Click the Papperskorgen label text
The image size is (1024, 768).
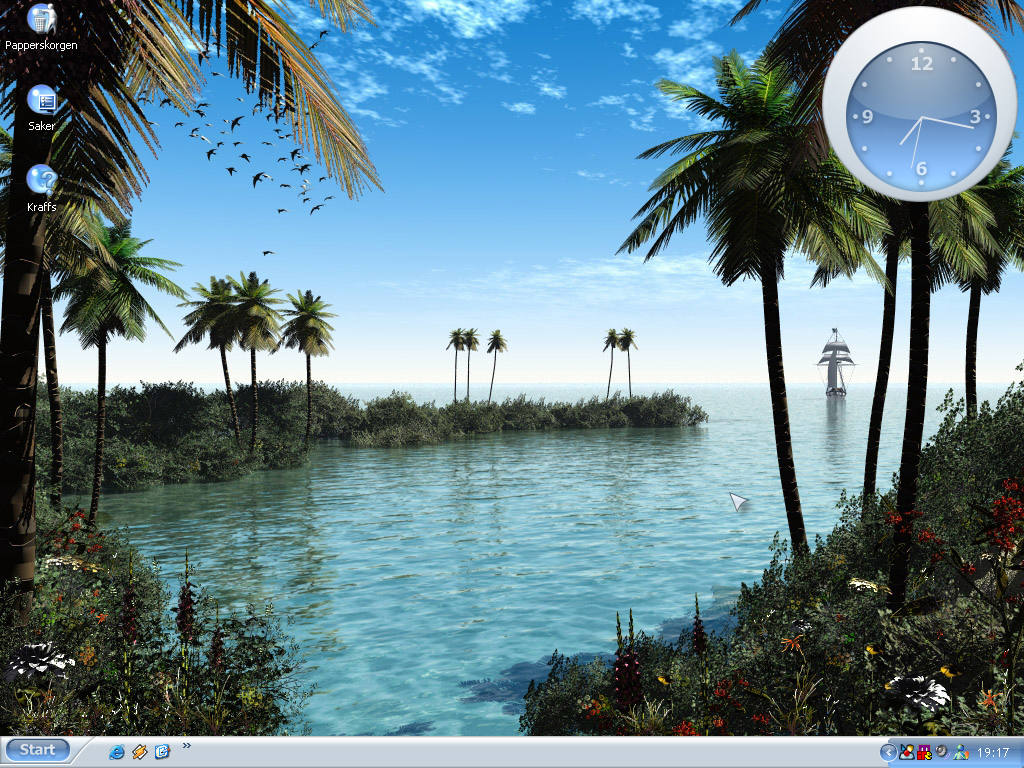coord(40,45)
